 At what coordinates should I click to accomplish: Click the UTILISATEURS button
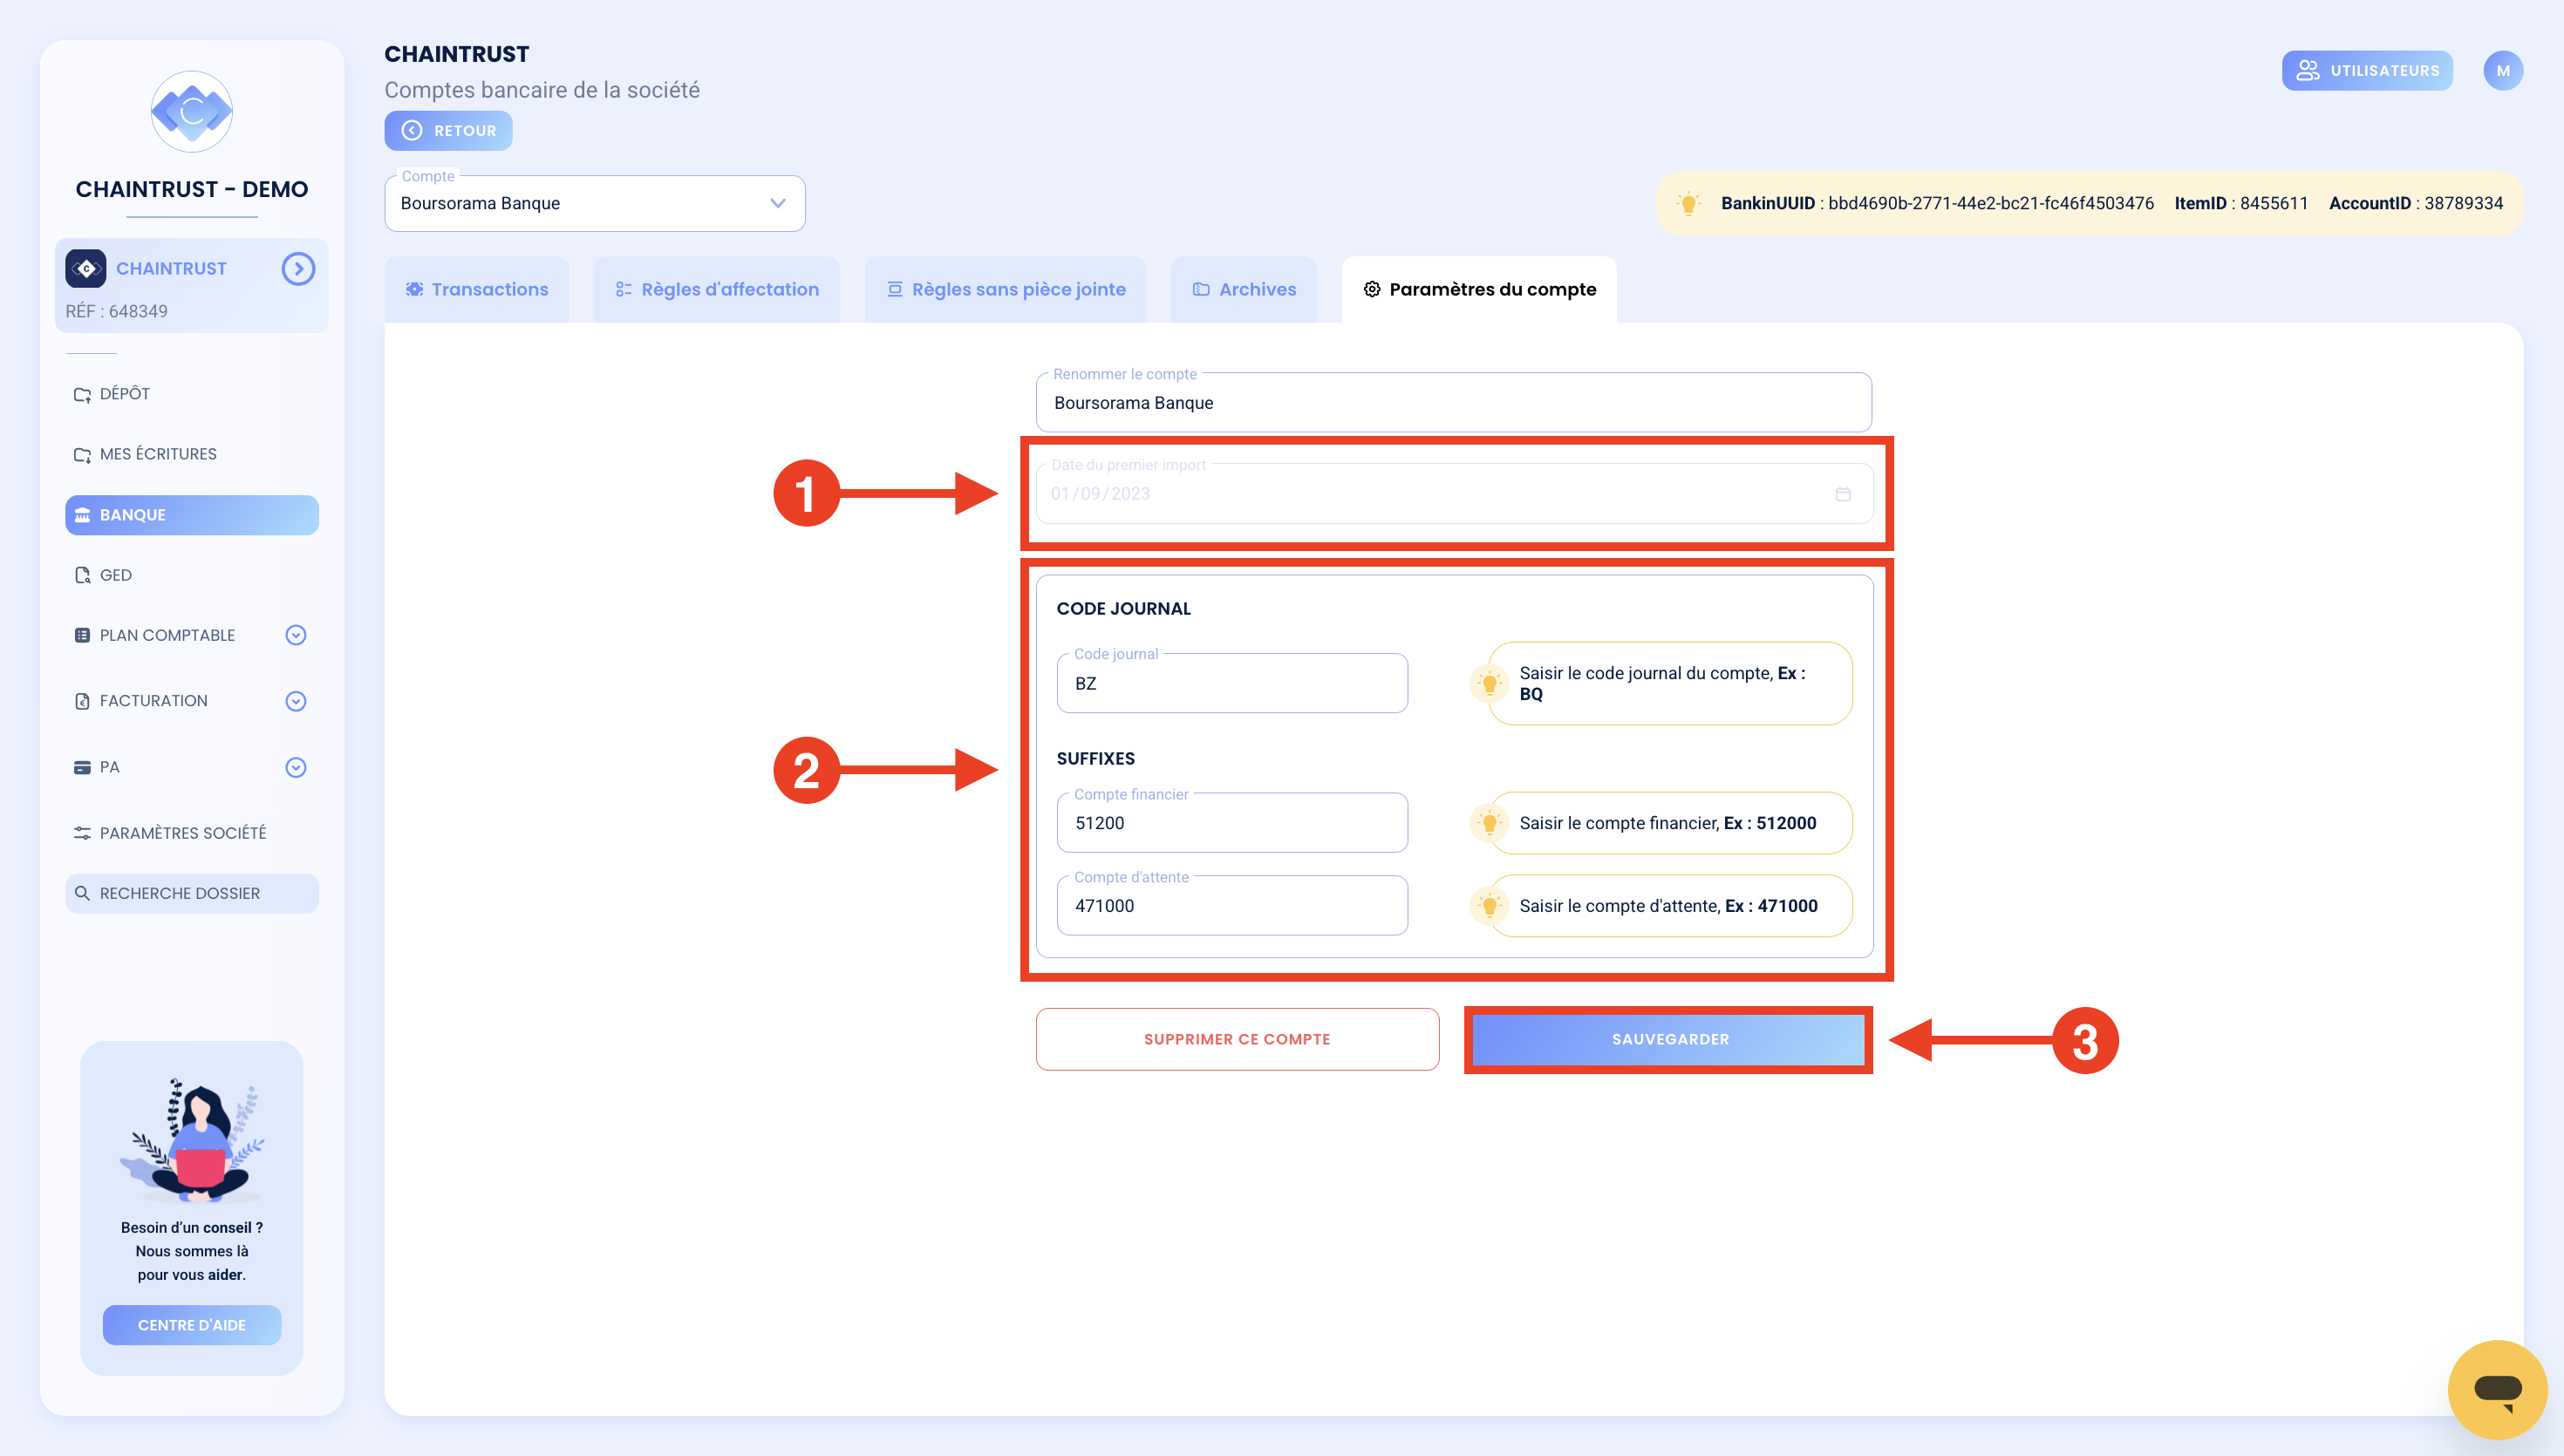tap(2367, 71)
